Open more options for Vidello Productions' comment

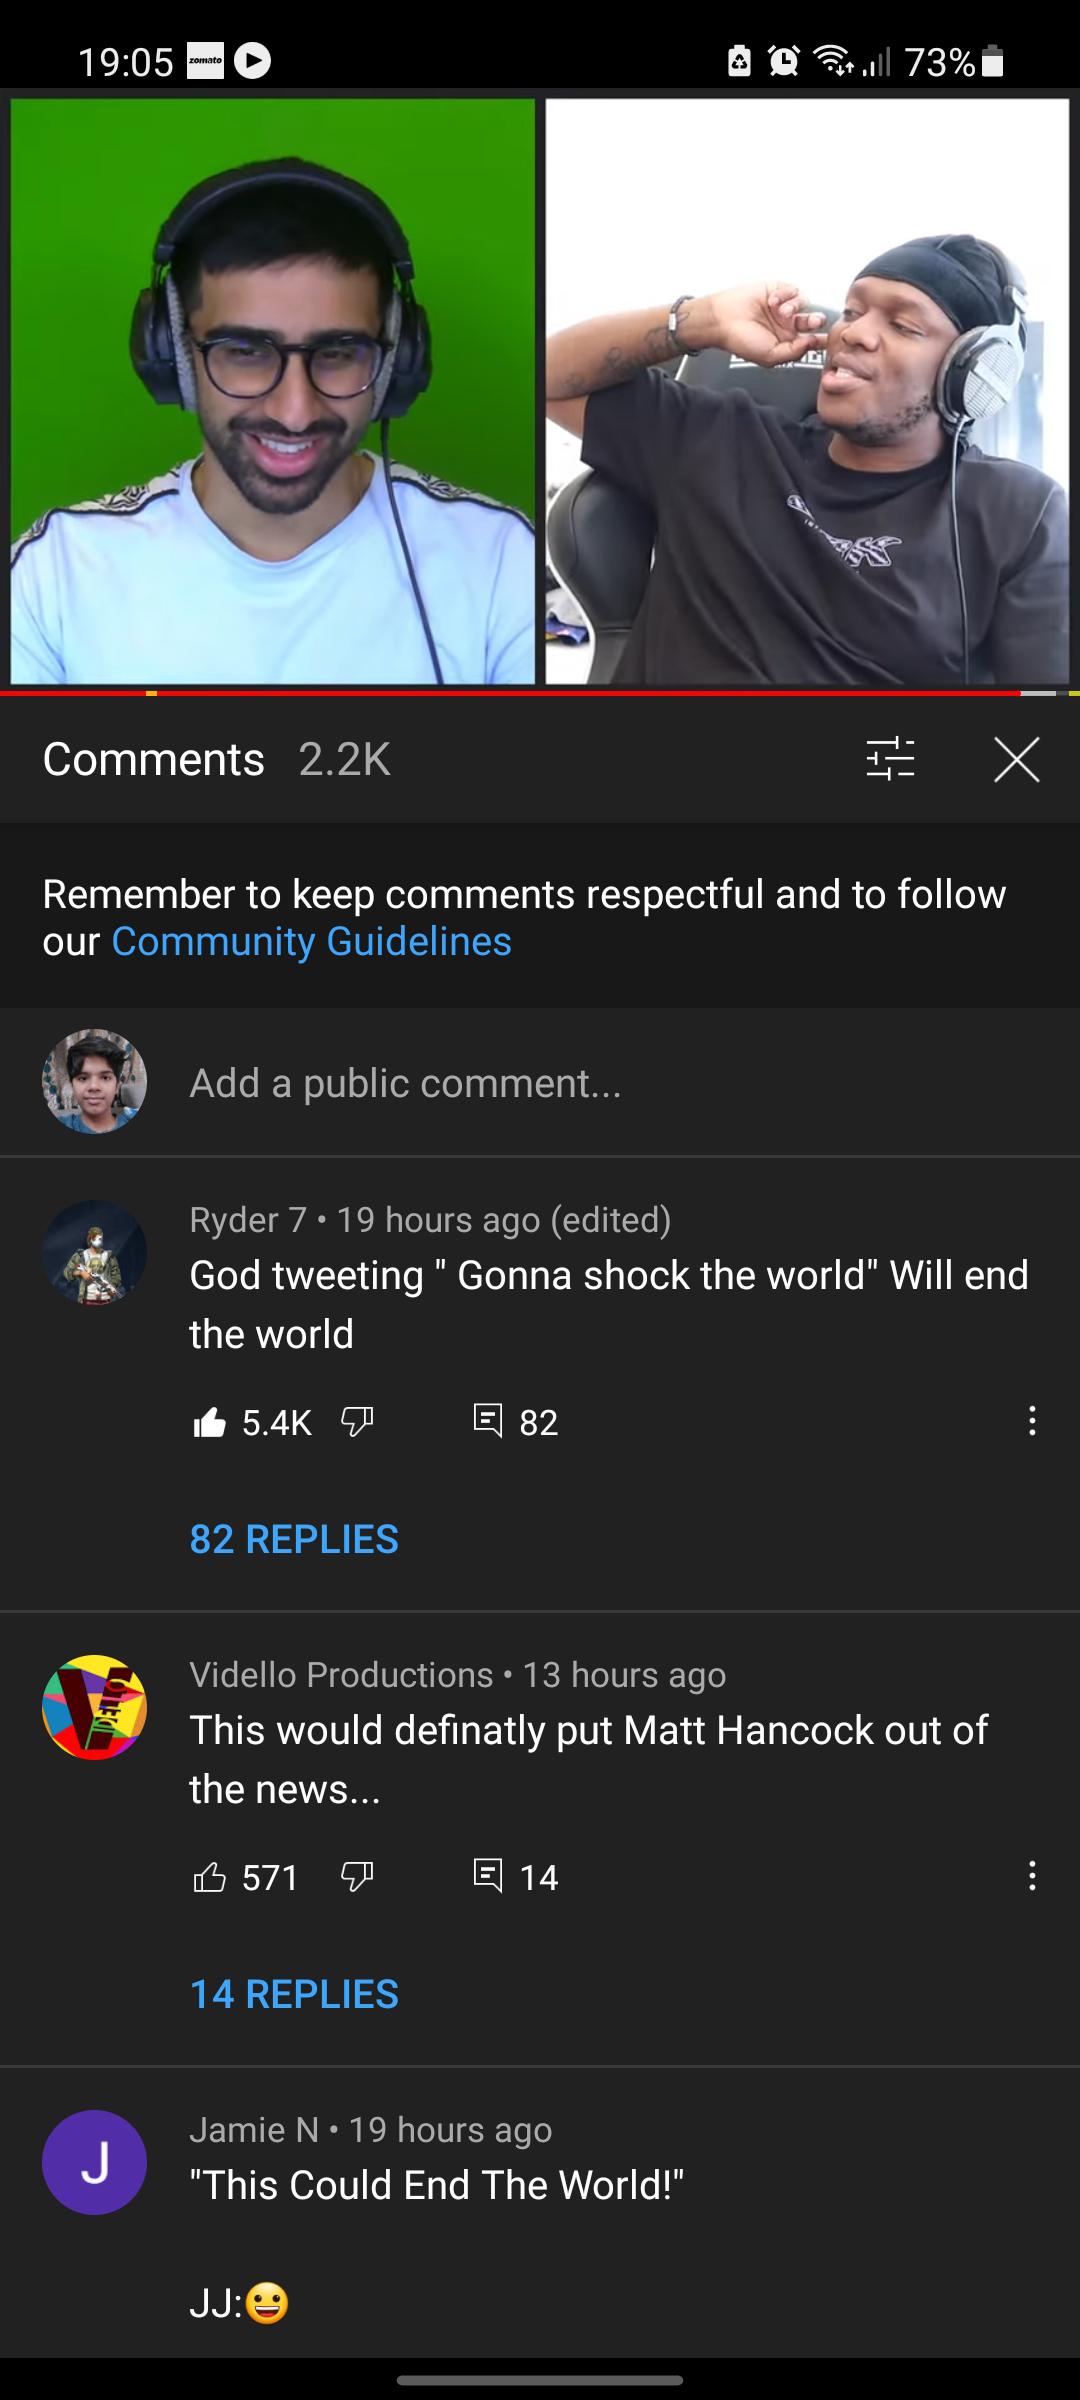[x=1032, y=1877]
